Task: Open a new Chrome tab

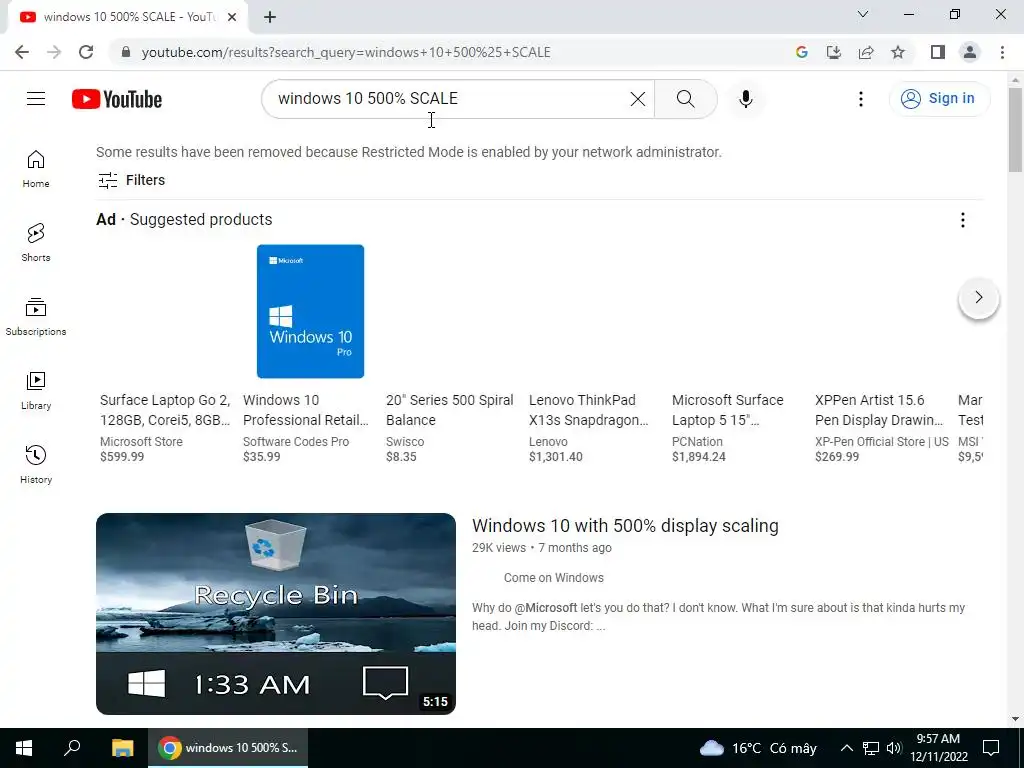Action: (270, 17)
